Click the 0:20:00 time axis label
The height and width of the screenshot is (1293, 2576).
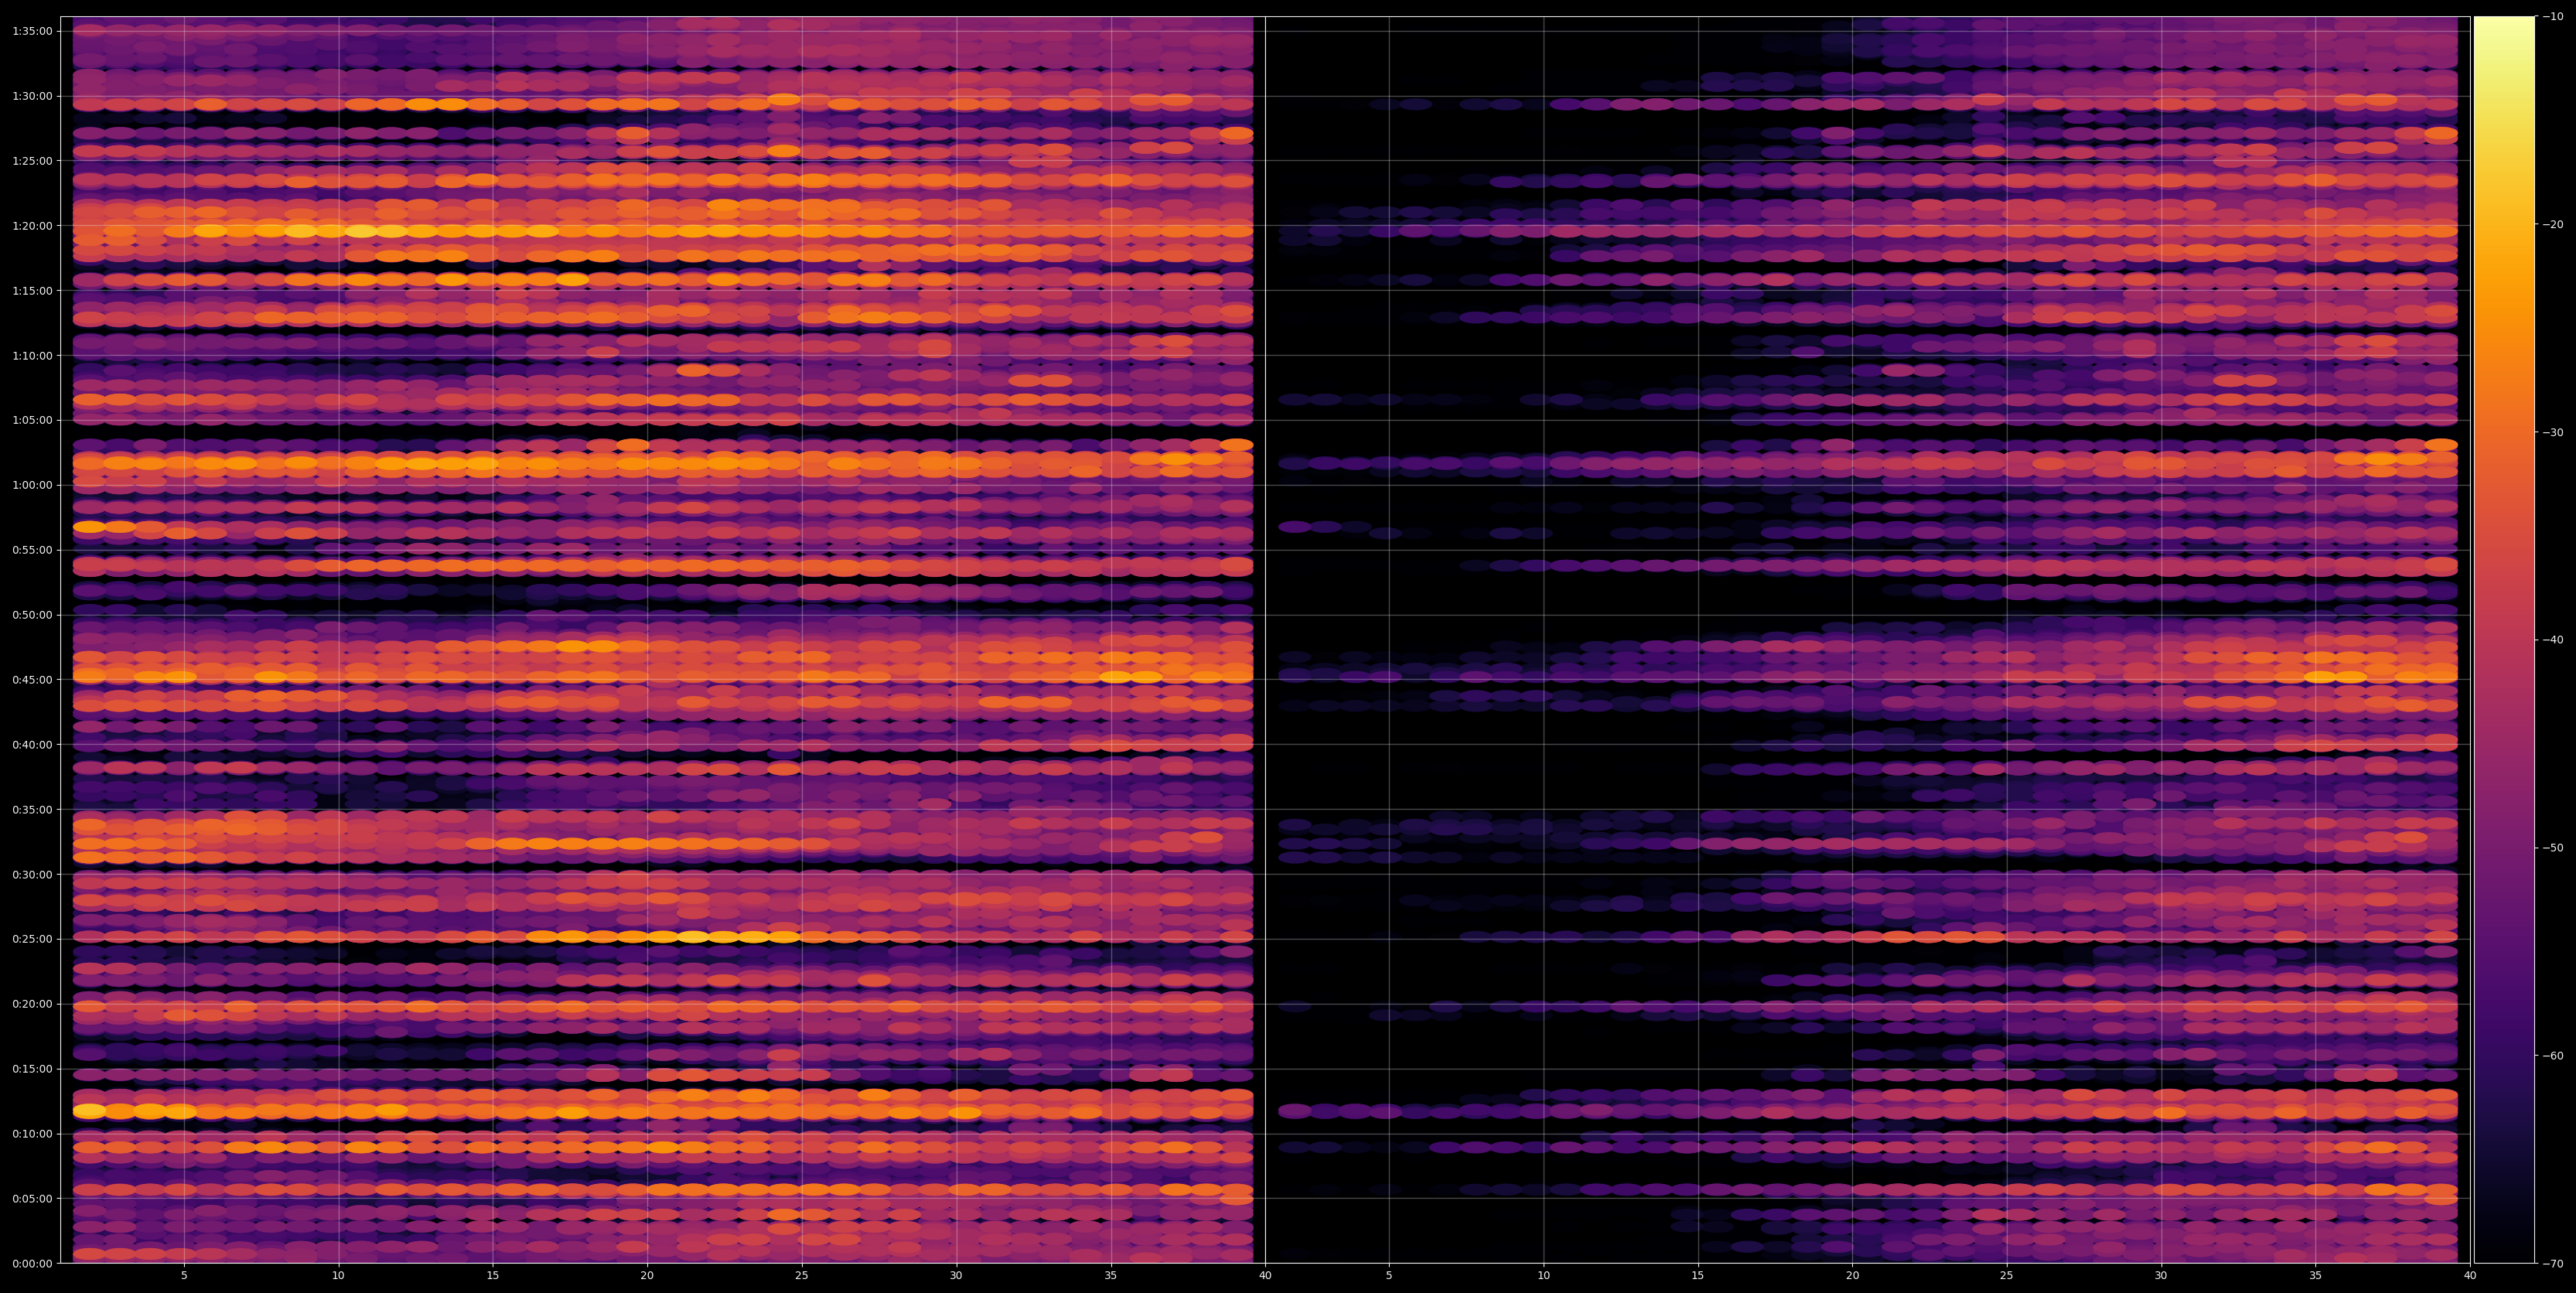pyautogui.click(x=32, y=1004)
